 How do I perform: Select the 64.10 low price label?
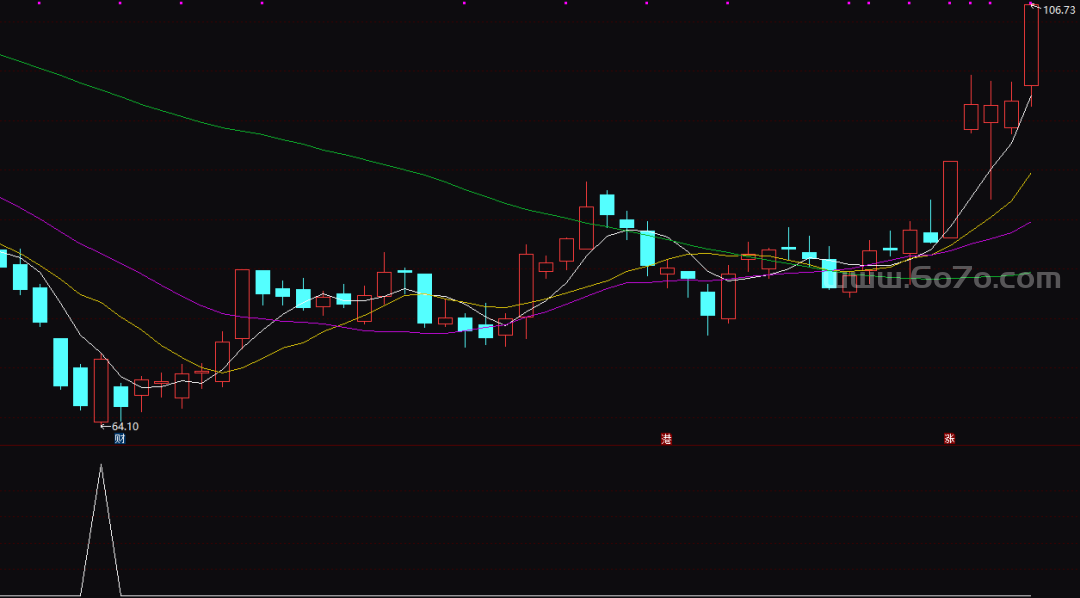click(x=125, y=427)
